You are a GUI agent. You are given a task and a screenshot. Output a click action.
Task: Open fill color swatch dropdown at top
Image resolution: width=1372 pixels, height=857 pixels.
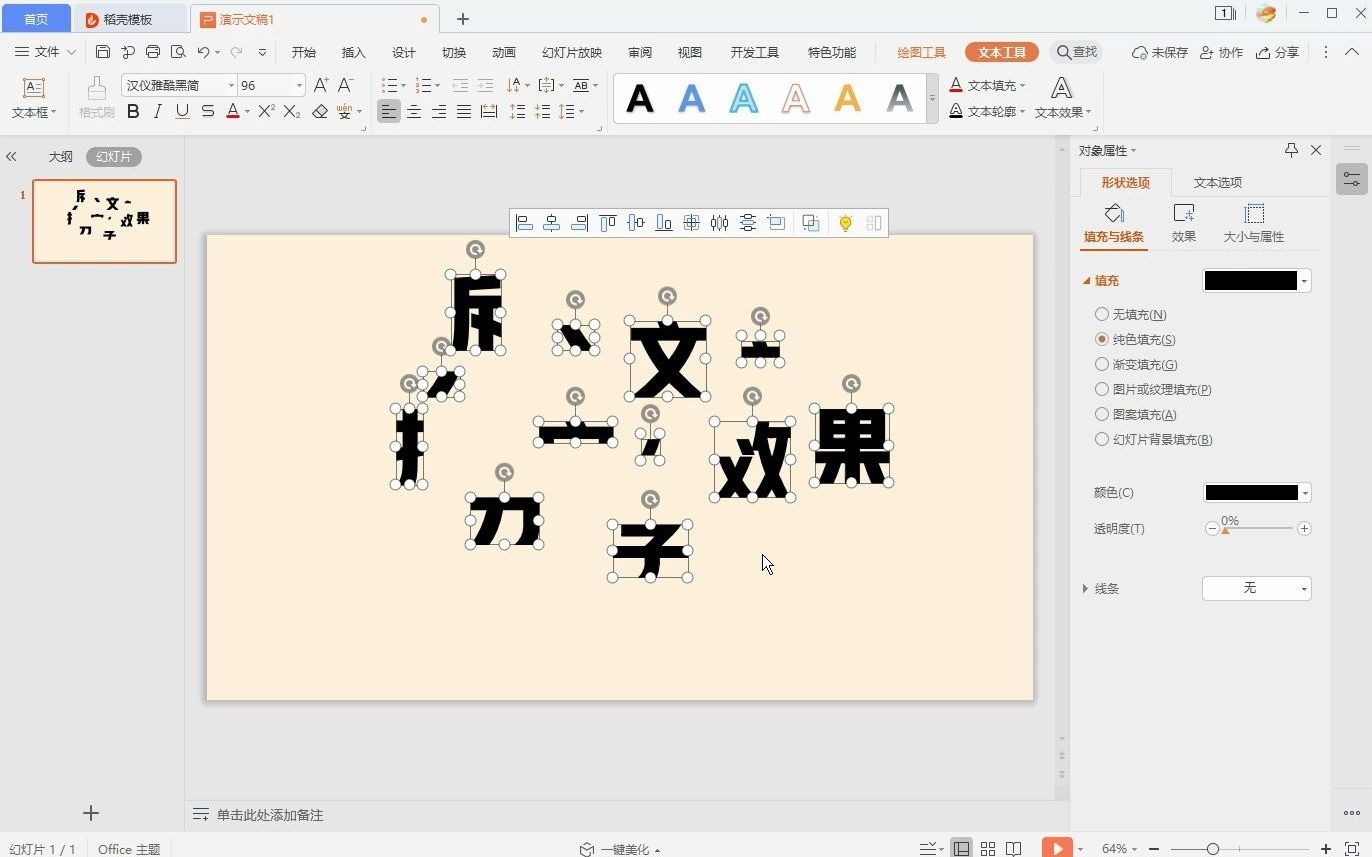pyautogui.click(x=1256, y=281)
